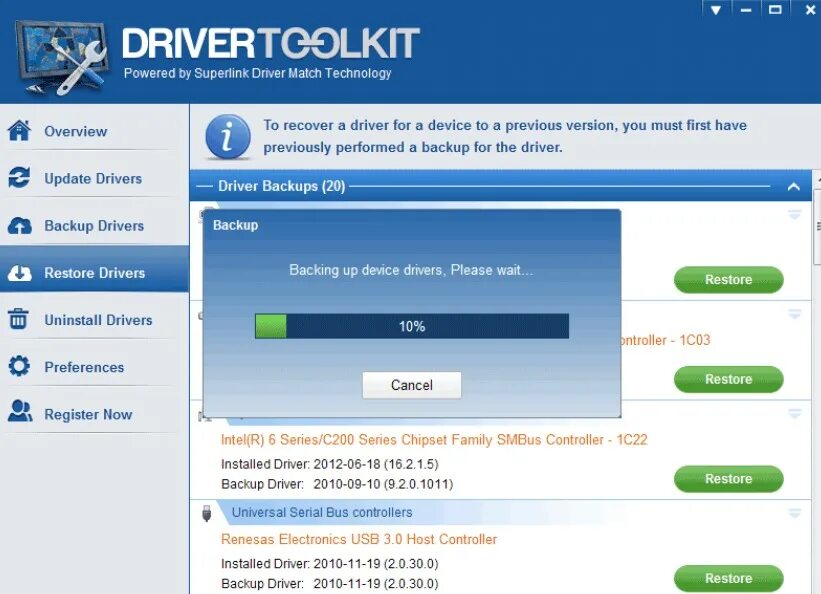This screenshot has width=821, height=594.
Task: Click the Backup dialog title bar
Action: [x=412, y=225]
